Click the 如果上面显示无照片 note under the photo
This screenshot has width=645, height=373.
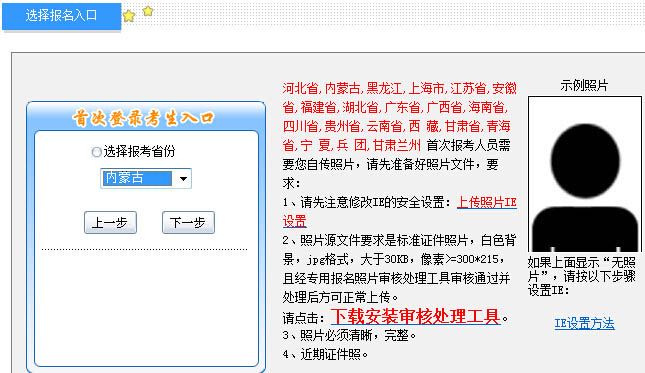tap(582, 276)
